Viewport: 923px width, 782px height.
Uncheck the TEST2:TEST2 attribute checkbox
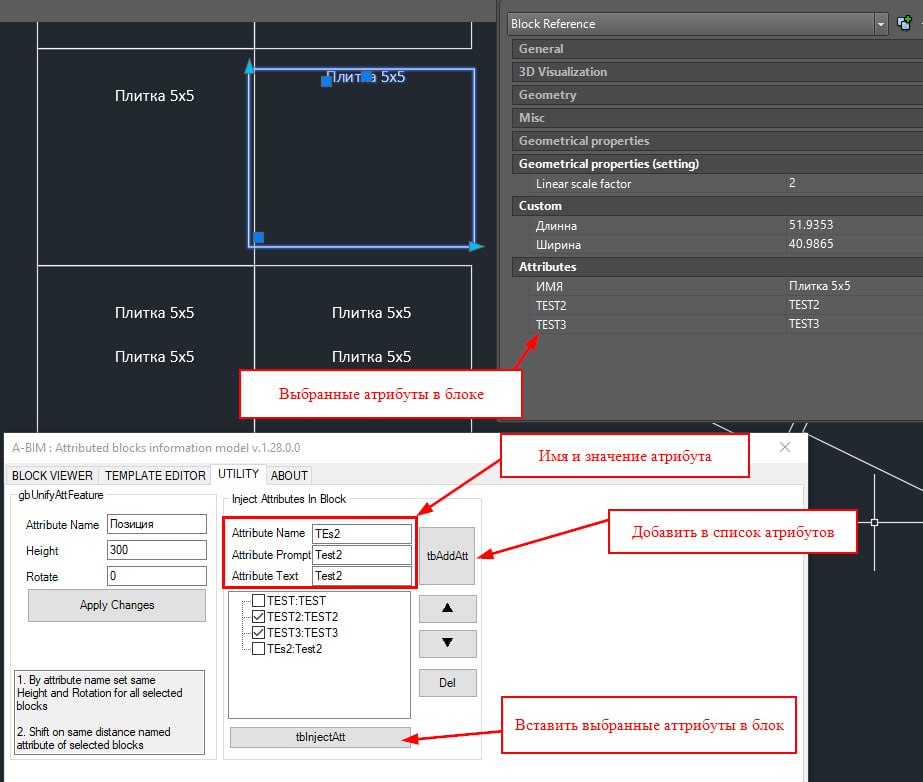click(259, 617)
